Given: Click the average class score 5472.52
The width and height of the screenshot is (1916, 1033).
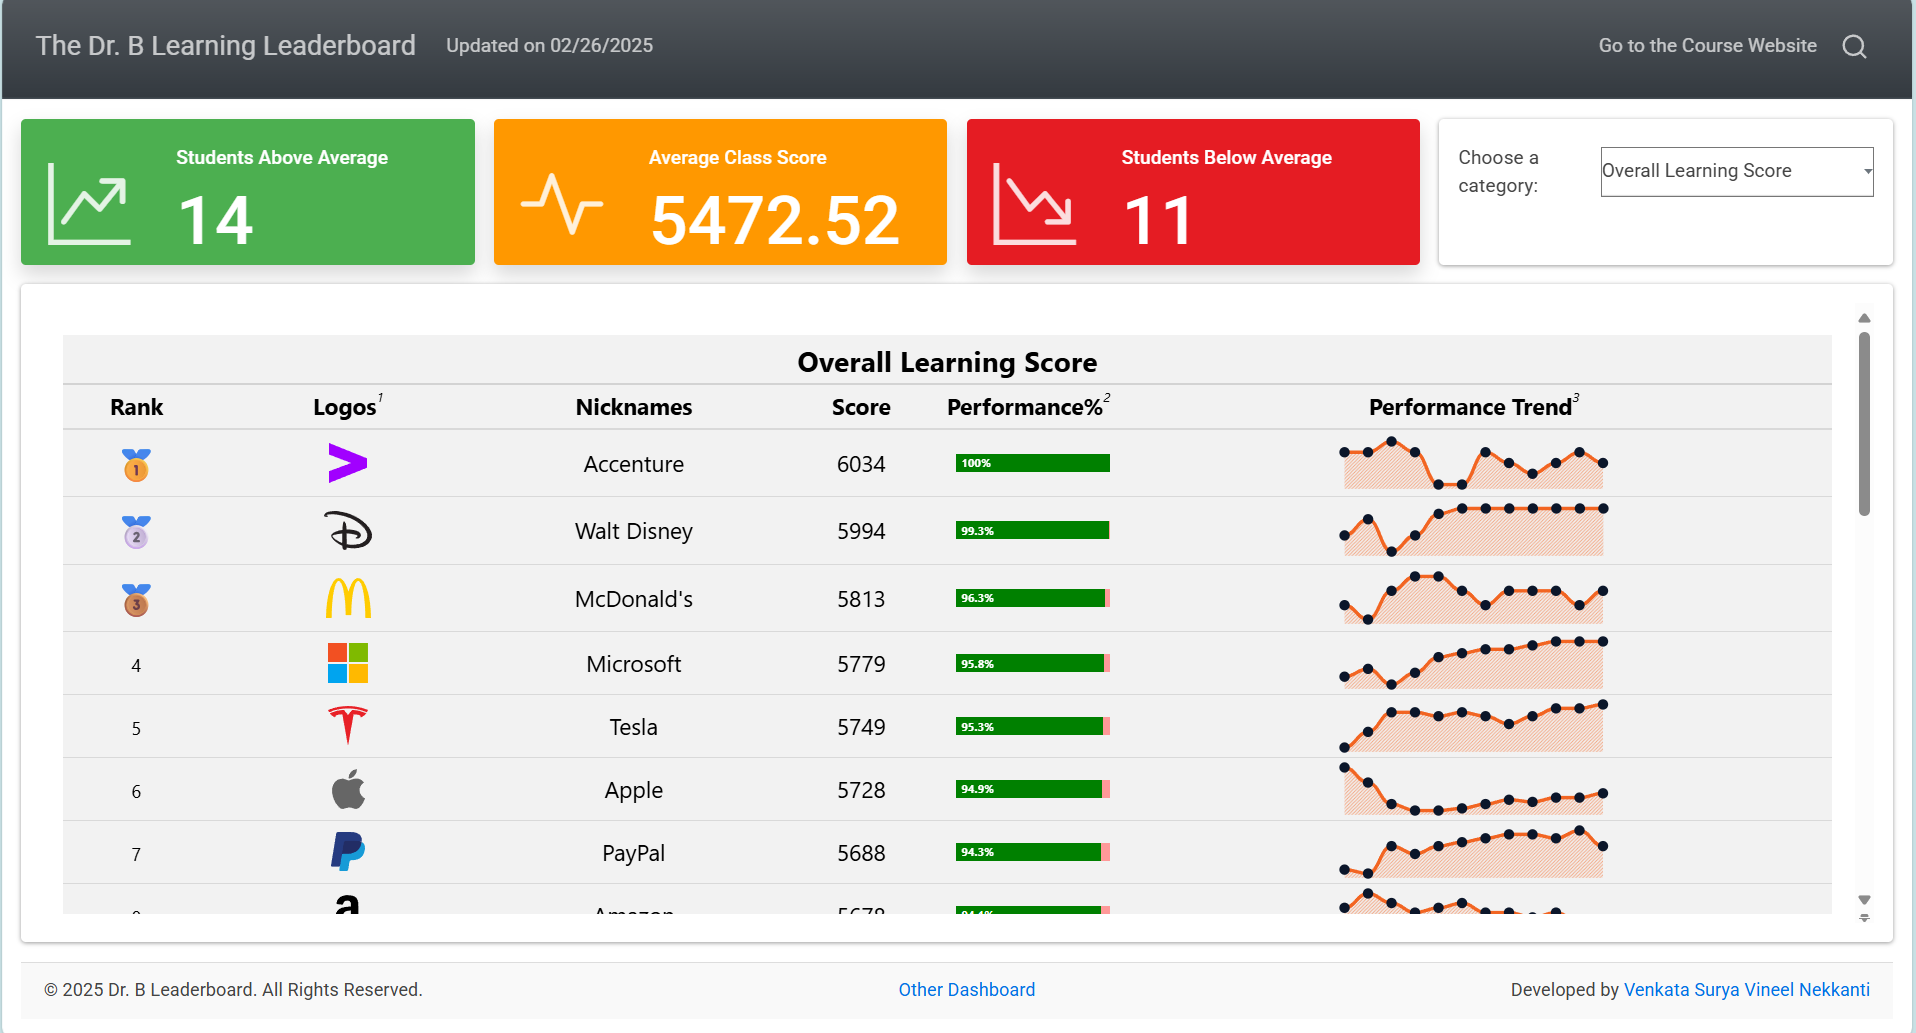Looking at the screenshot, I should click(775, 220).
